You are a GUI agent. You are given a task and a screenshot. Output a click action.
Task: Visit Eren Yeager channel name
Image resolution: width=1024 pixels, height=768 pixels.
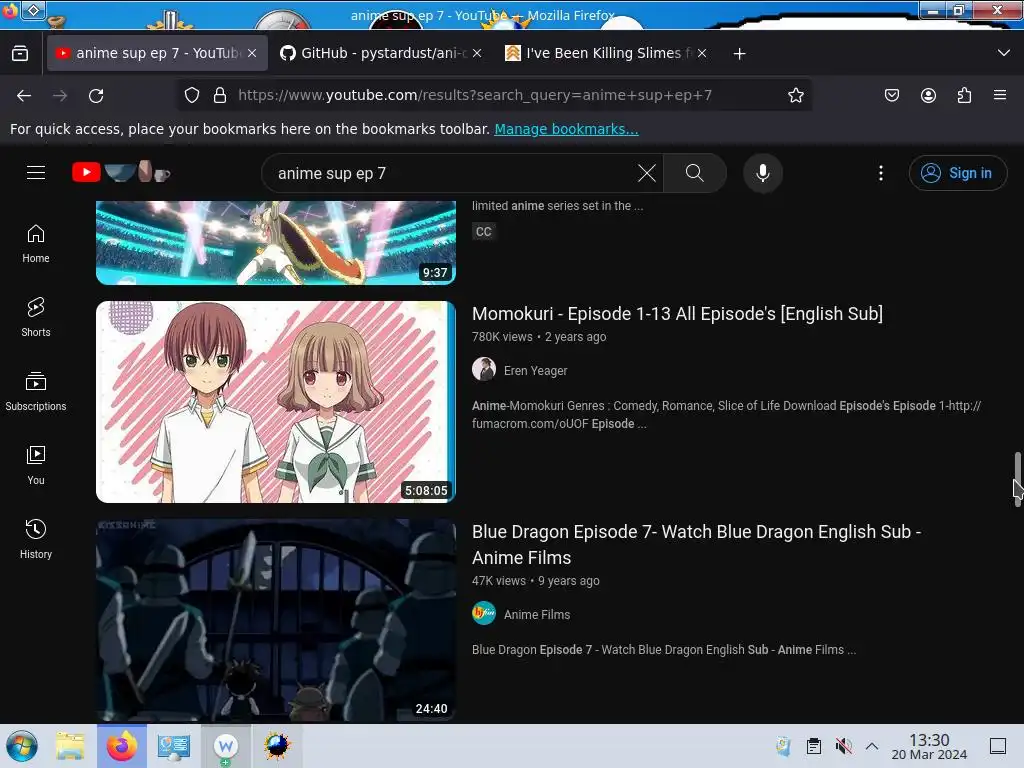(536, 370)
